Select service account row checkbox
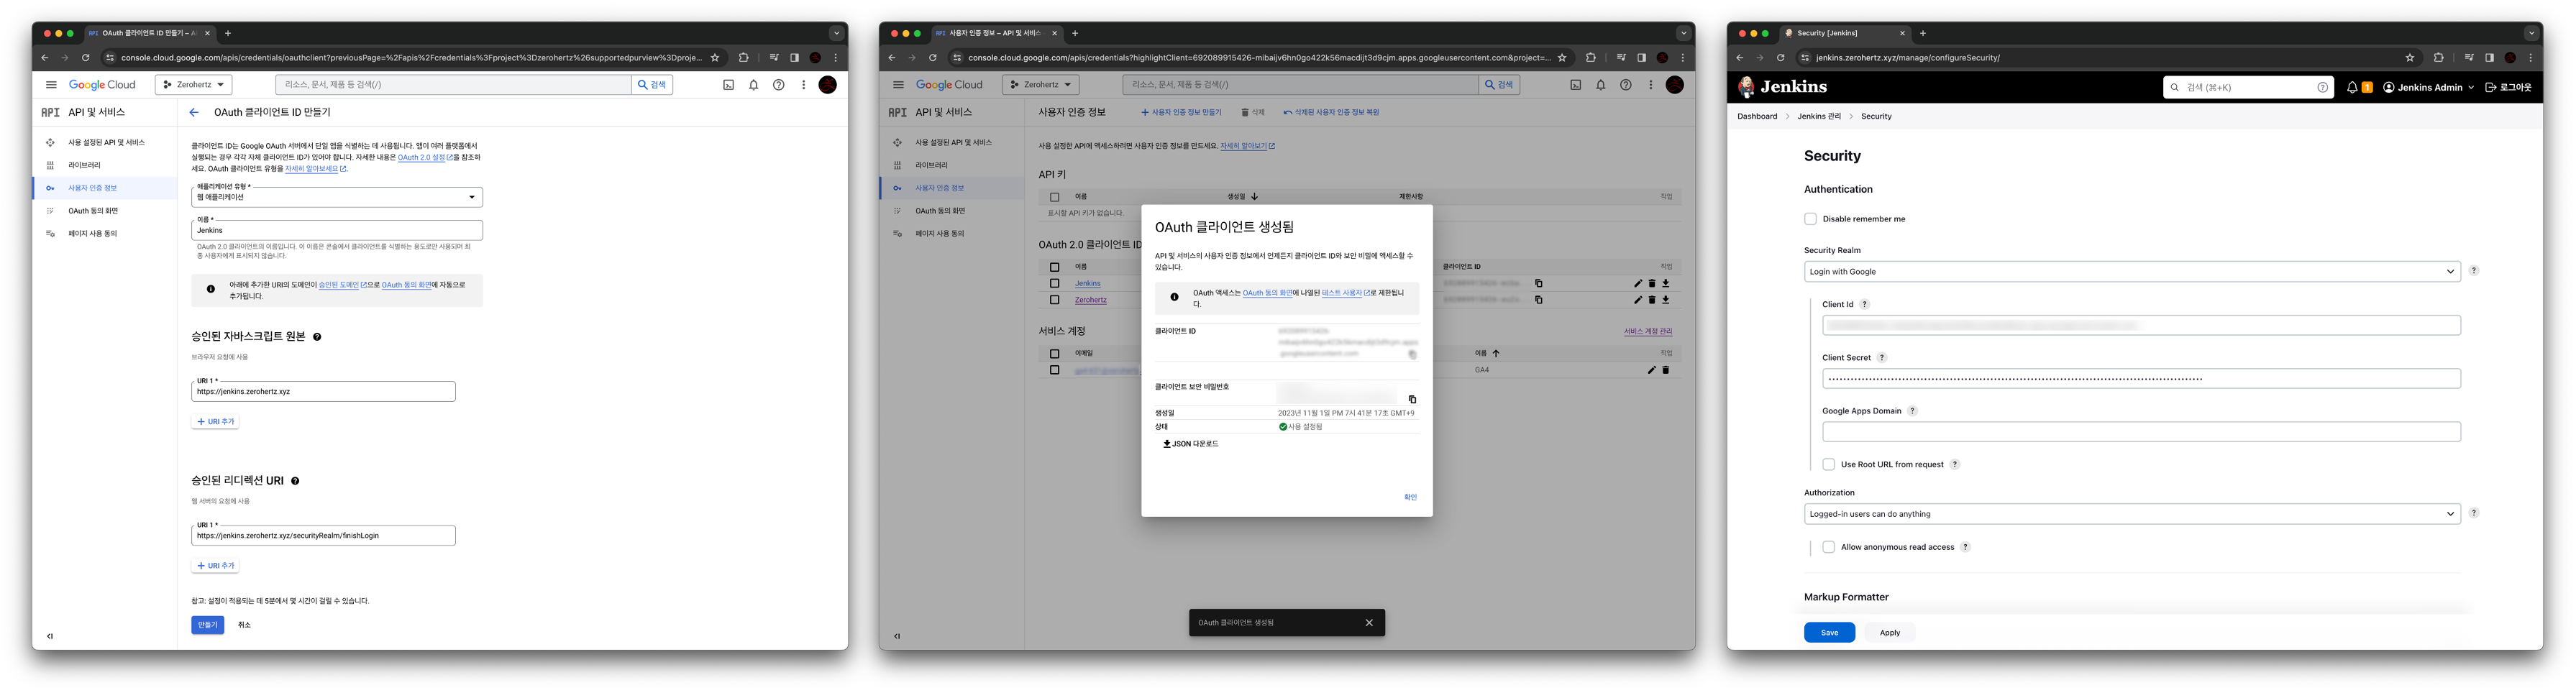2576x693 pixels. coord(1054,370)
